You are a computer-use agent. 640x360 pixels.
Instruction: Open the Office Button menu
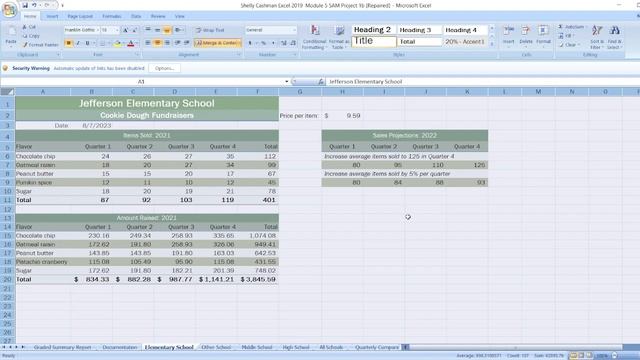(x=9, y=9)
